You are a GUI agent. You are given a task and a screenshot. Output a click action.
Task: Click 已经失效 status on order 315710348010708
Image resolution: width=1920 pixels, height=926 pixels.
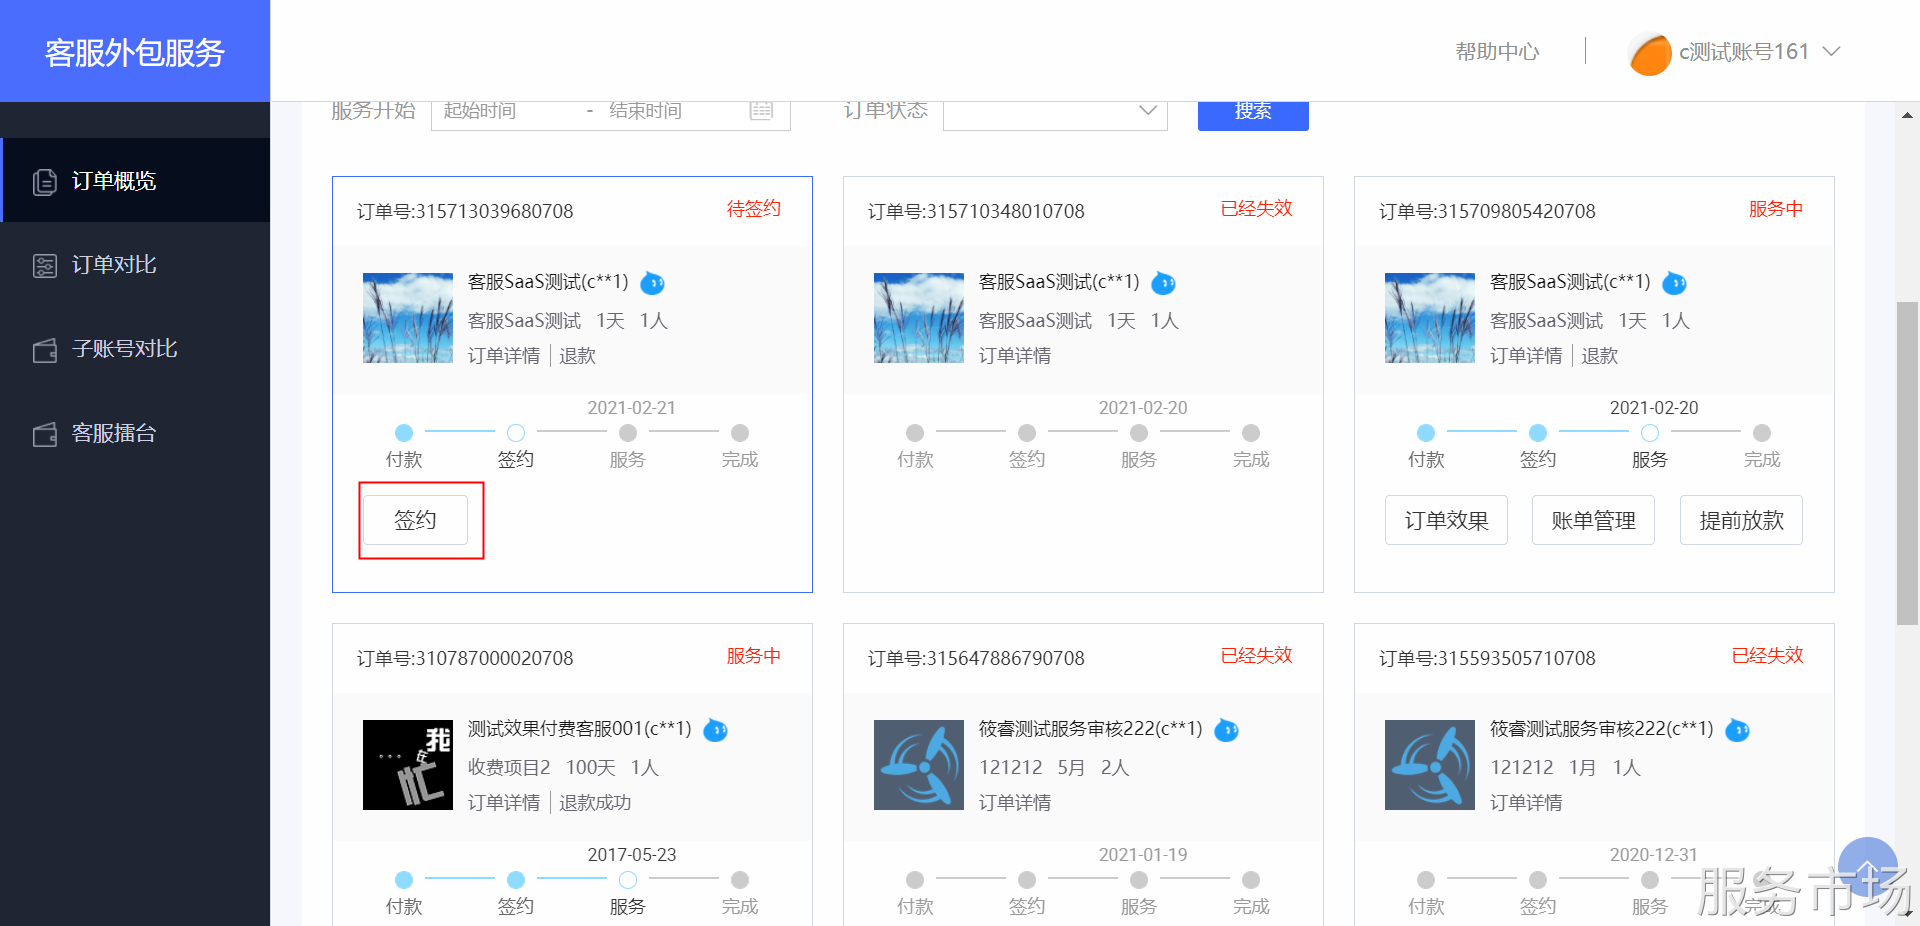[1257, 209]
